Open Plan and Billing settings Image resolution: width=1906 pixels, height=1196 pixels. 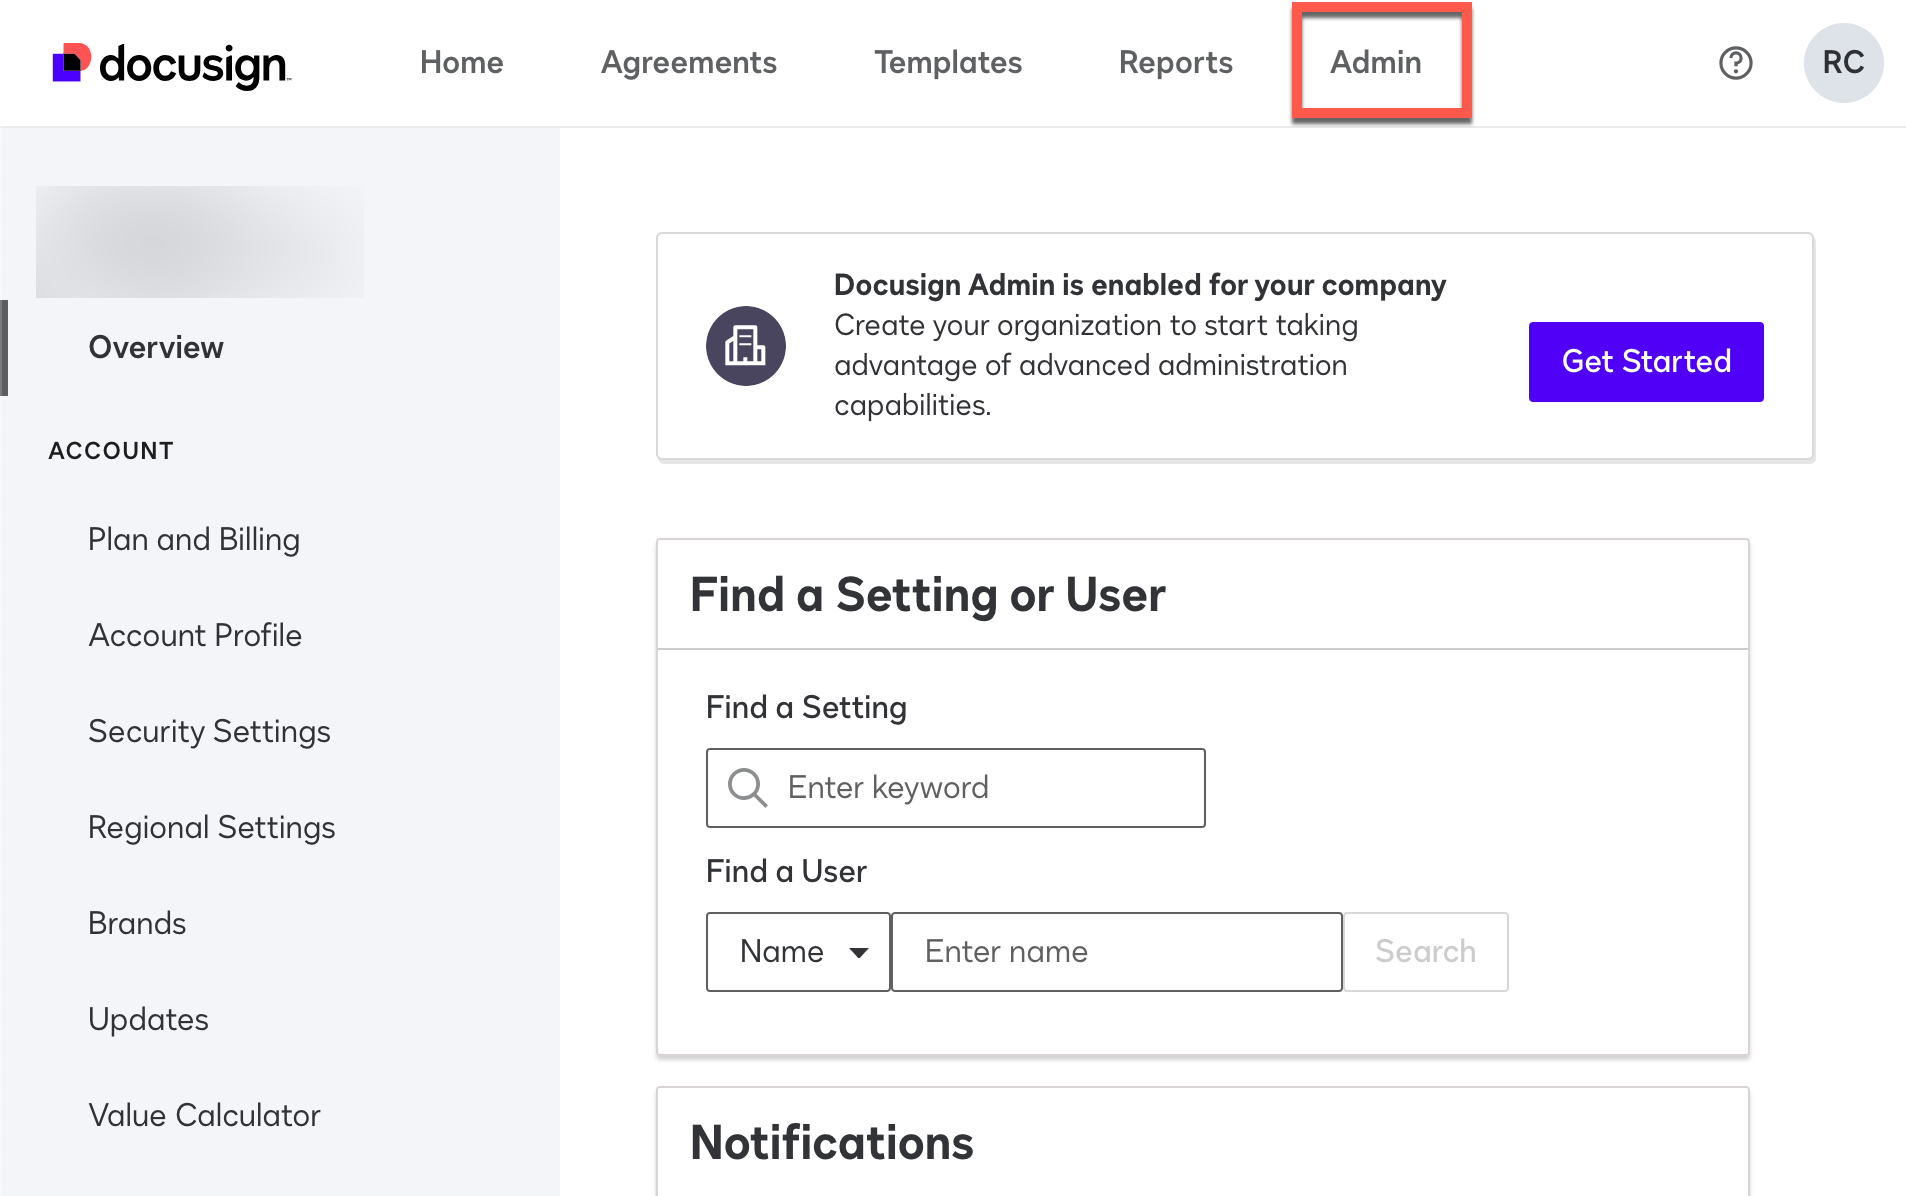(x=194, y=540)
